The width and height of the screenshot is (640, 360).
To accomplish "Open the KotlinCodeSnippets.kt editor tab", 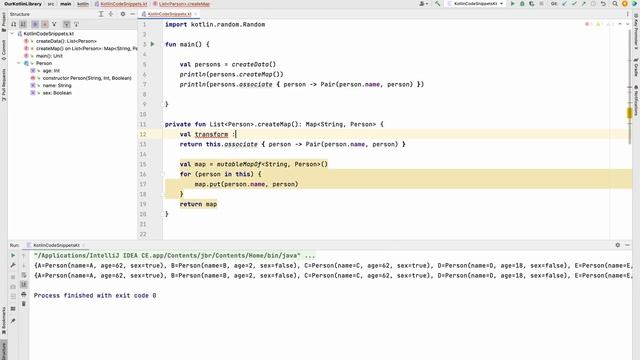I will (x=169, y=14).
